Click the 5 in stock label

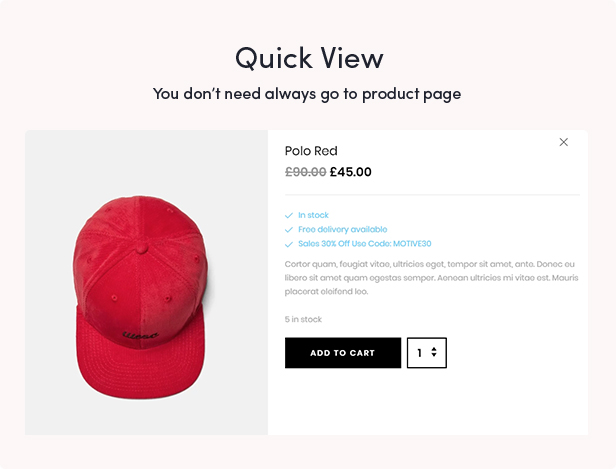pos(303,320)
